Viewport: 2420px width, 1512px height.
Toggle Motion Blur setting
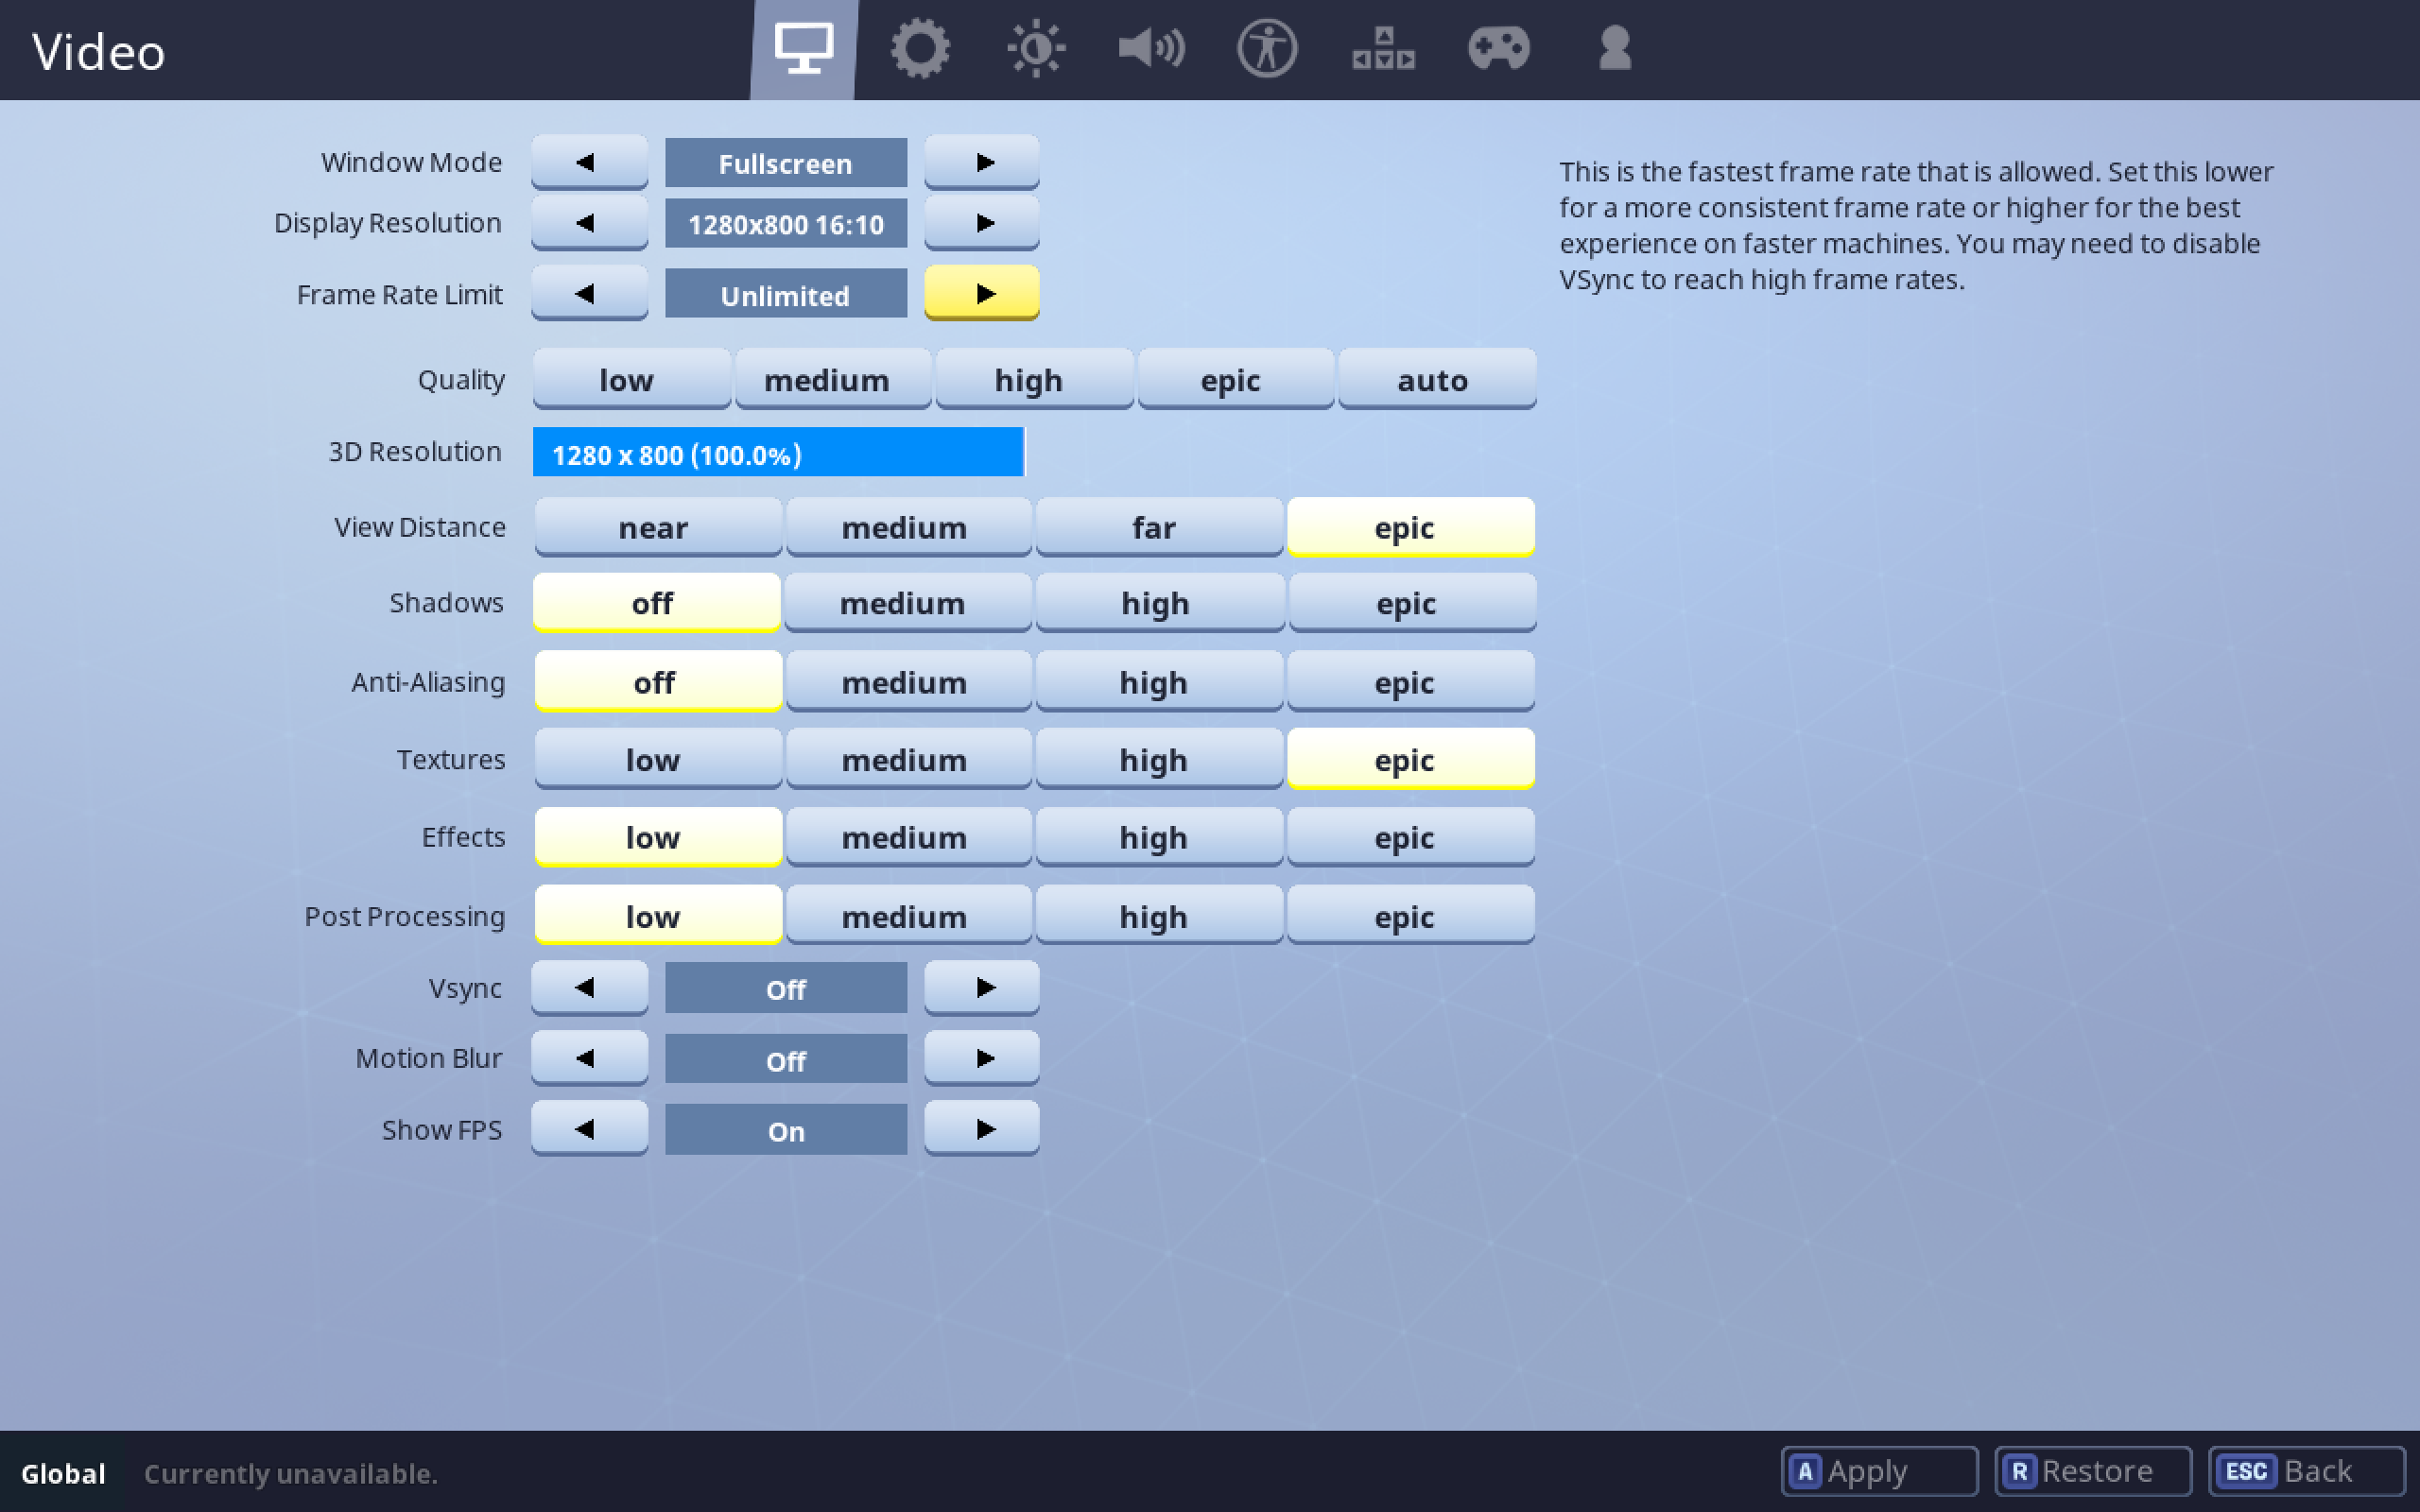point(984,1059)
